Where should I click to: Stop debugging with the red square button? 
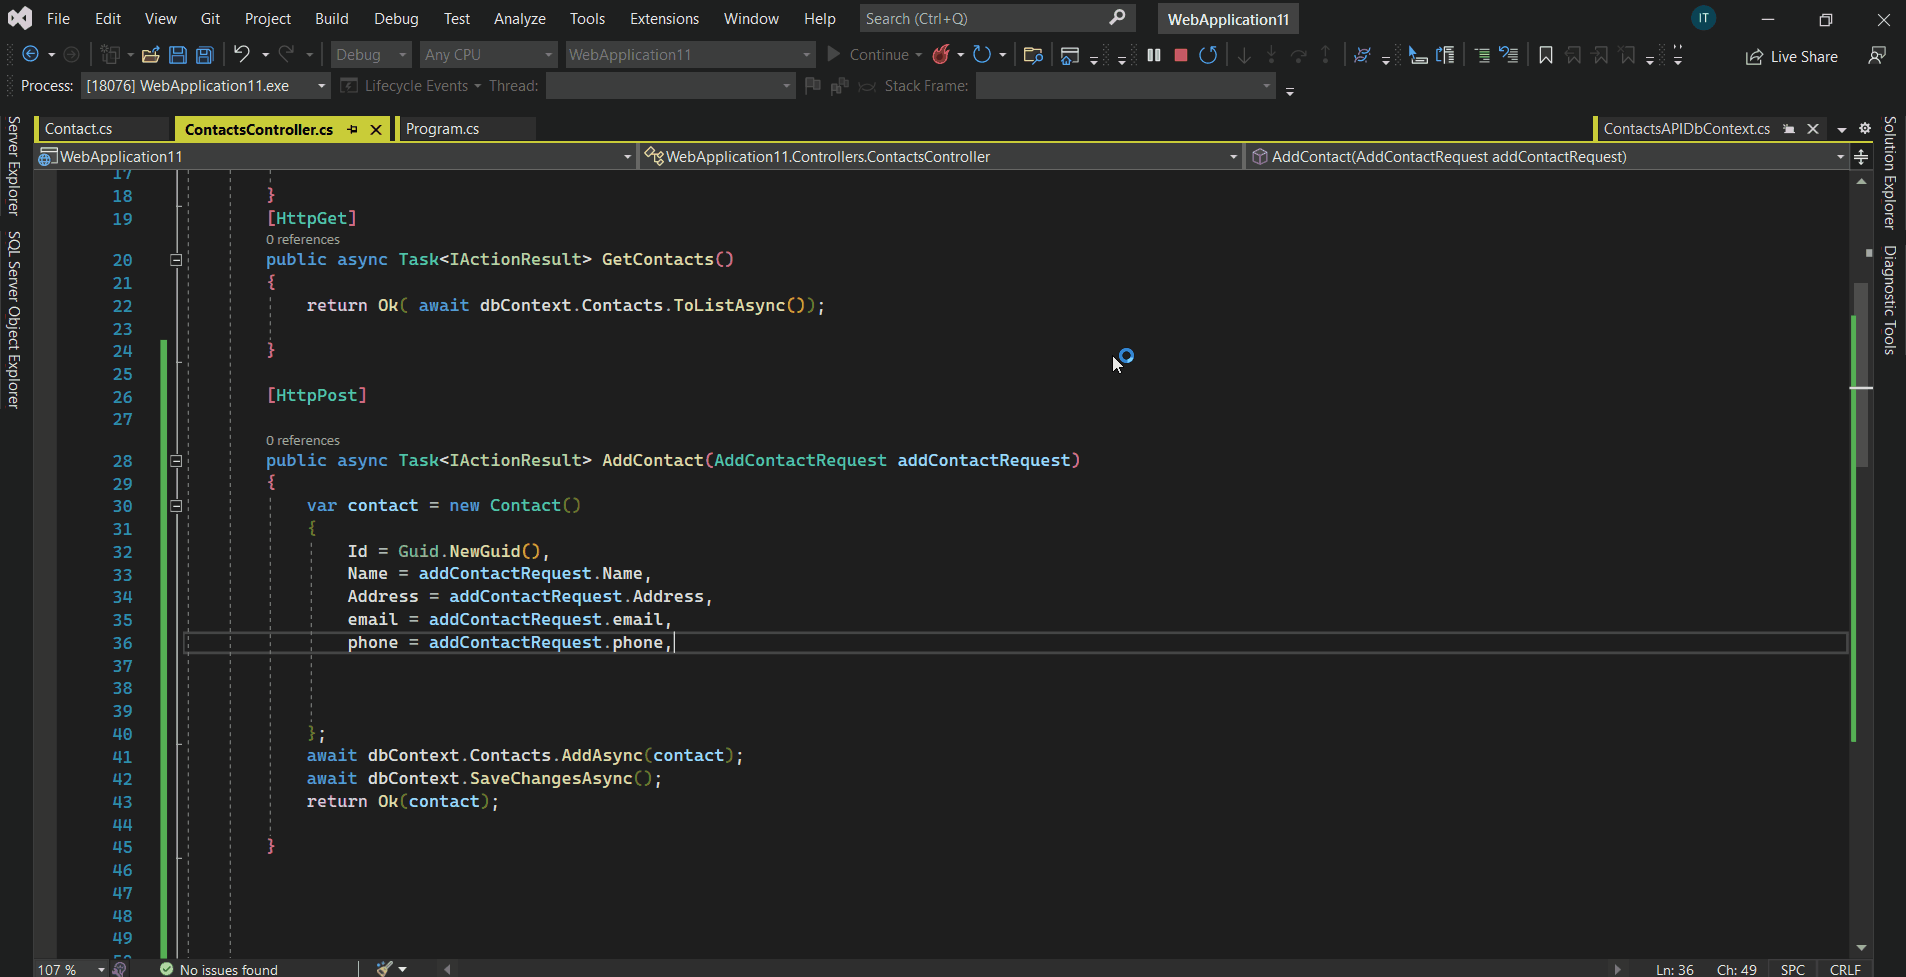1180,55
